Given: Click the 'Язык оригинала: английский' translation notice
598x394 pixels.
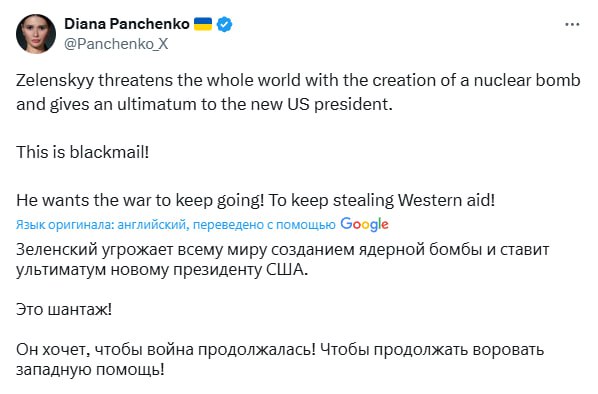Looking at the screenshot, I should pyautogui.click(x=103, y=225).
